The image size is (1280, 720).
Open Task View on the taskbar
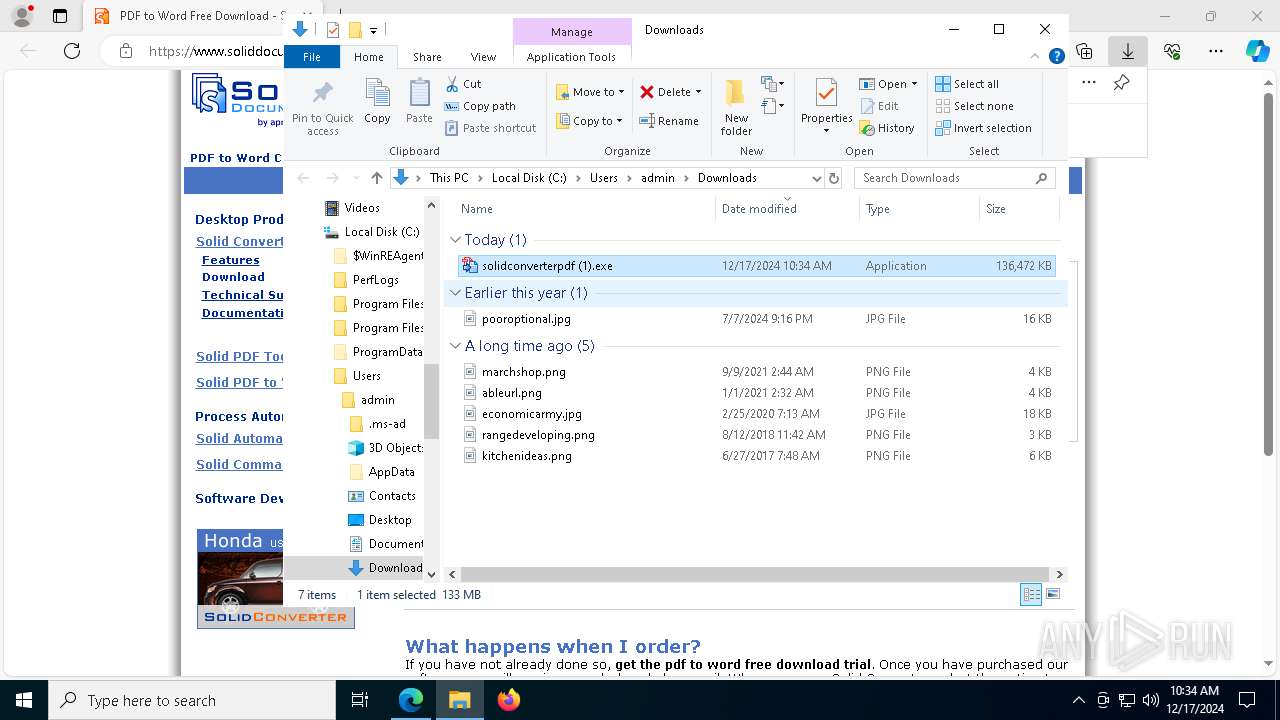pyautogui.click(x=361, y=700)
